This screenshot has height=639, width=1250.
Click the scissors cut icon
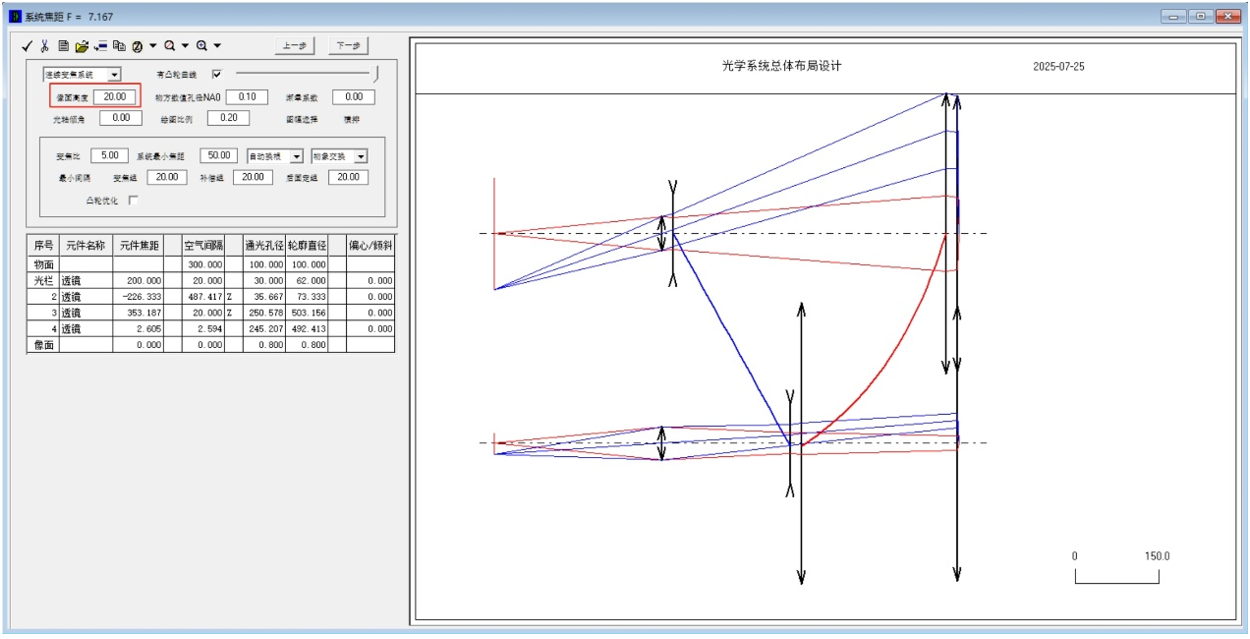pos(45,46)
